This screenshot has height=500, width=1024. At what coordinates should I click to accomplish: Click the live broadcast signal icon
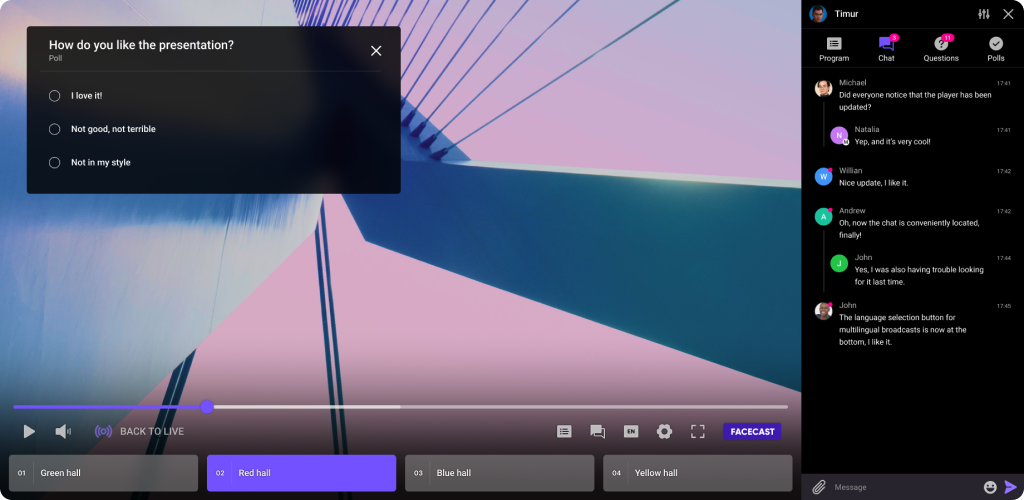coord(103,431)
